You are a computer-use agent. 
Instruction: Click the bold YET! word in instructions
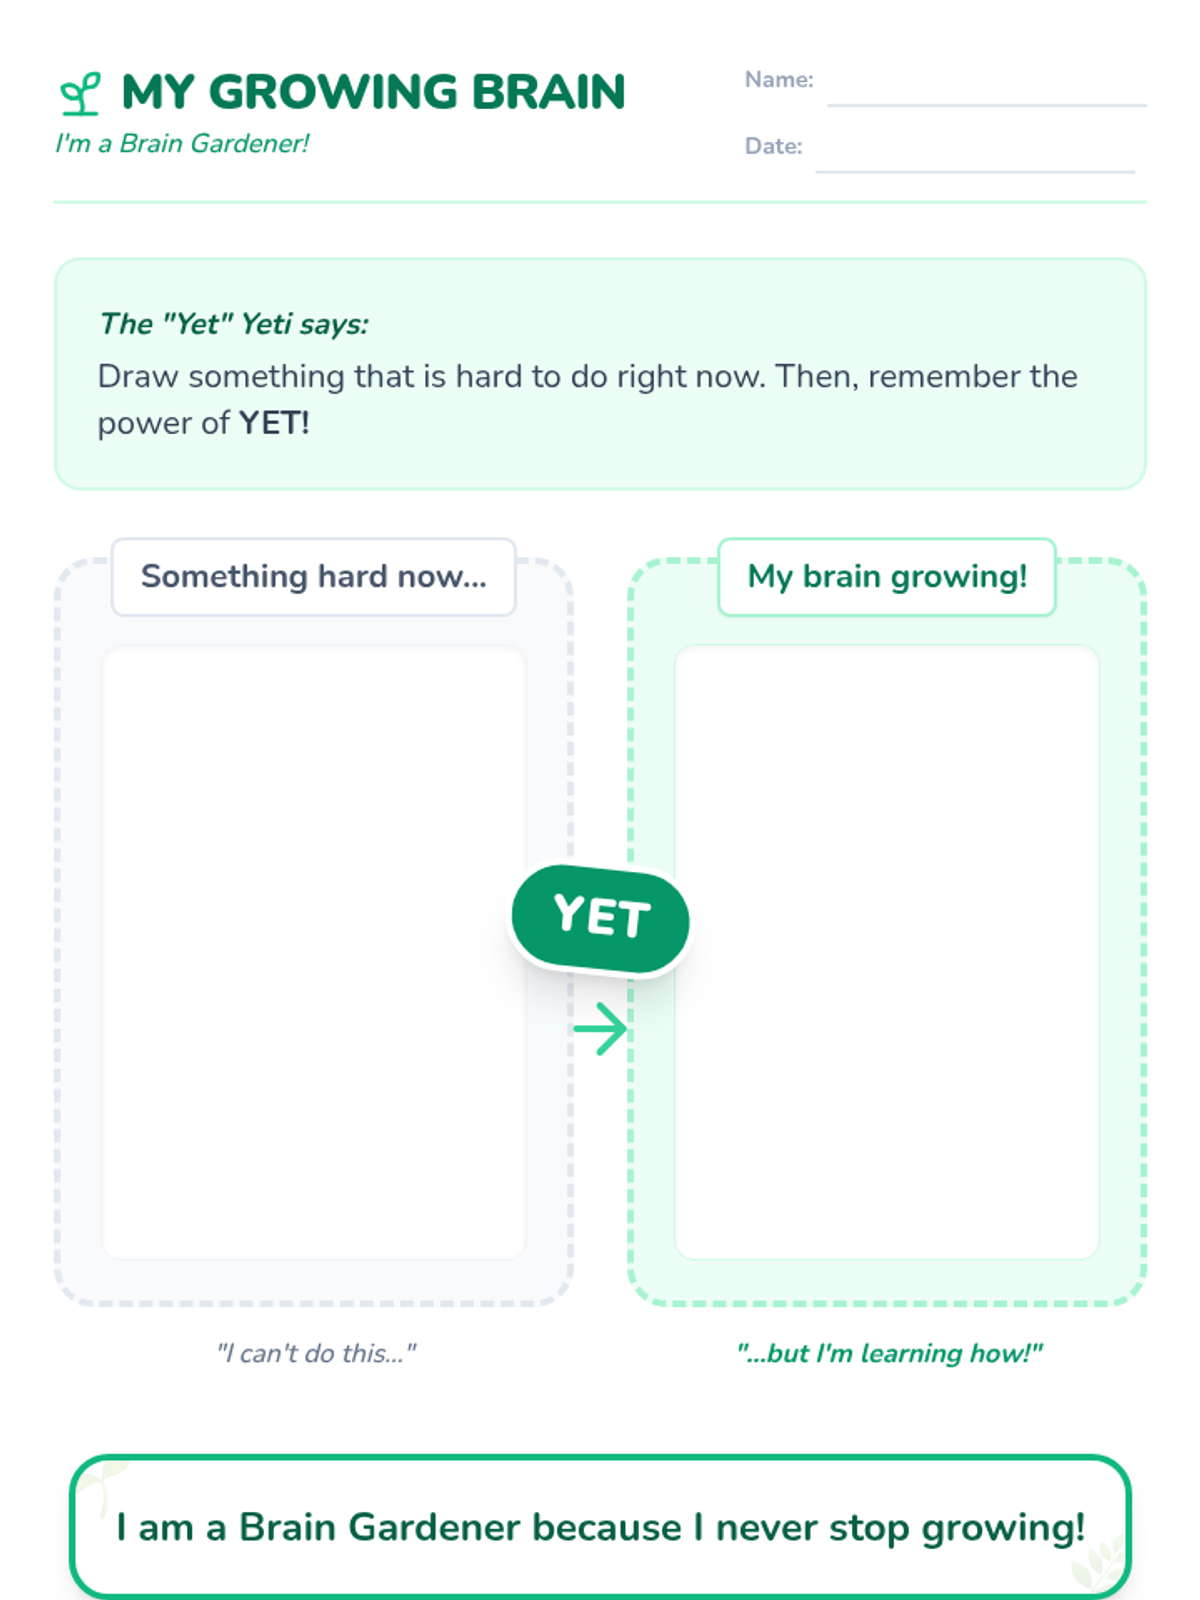pos(274,423)
